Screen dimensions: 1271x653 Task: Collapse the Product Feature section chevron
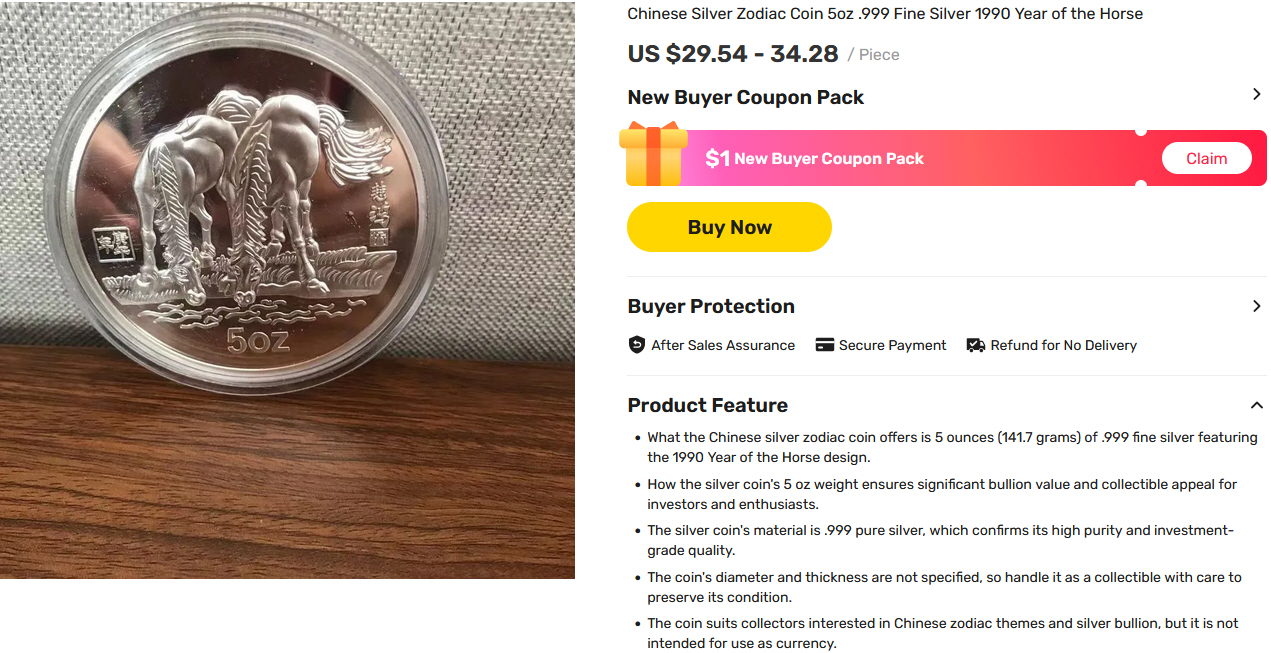[1257, 405]
